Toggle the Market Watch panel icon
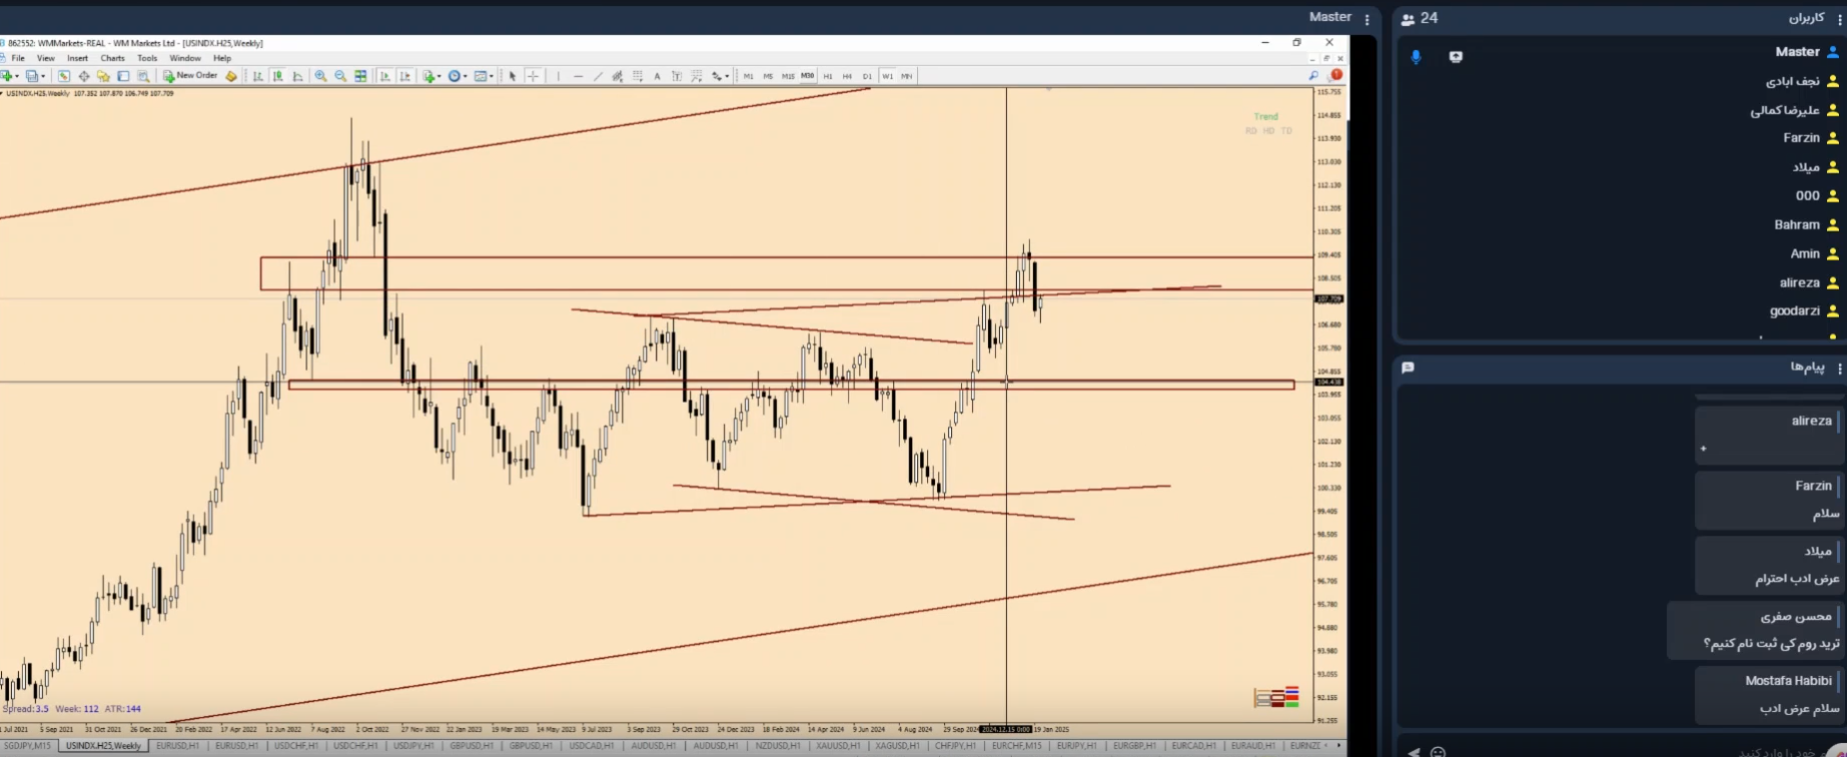 [64, 76]
